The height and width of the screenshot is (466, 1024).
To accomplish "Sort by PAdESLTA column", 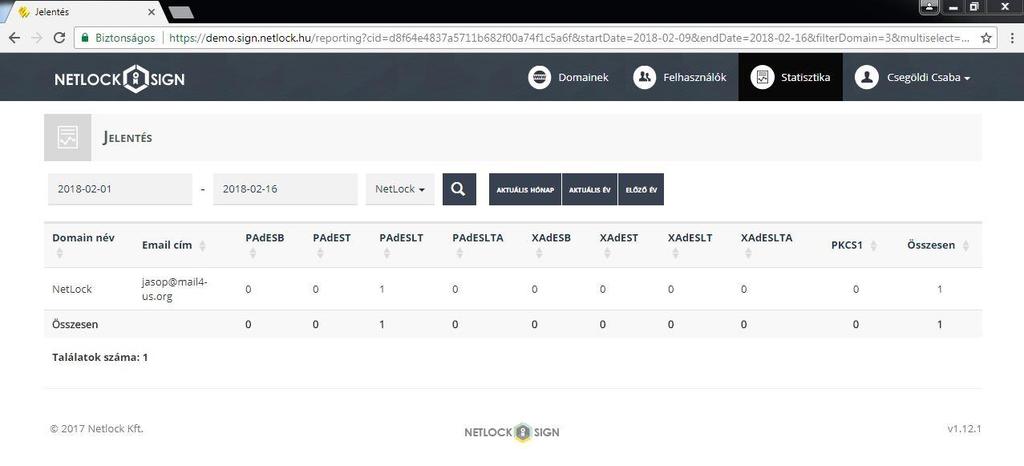I will [478, 245].
